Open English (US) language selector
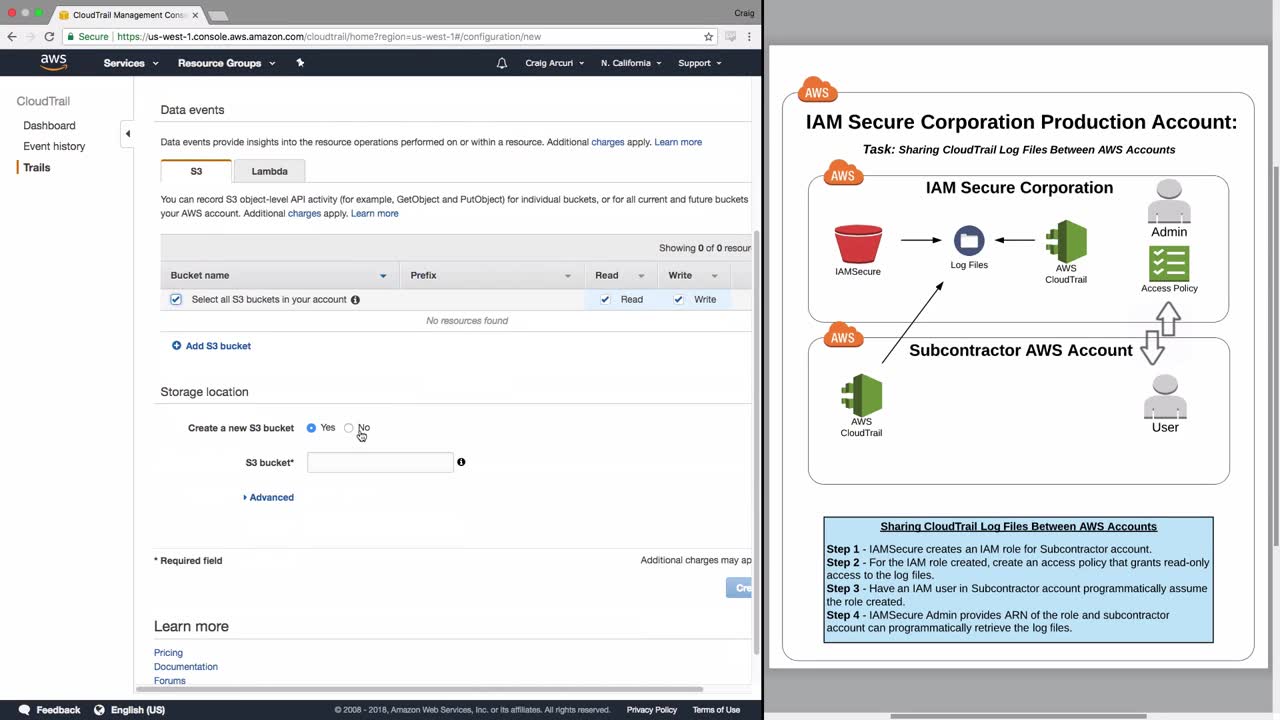The width and height of the screenshot is (1280, 720). (138, 710)
